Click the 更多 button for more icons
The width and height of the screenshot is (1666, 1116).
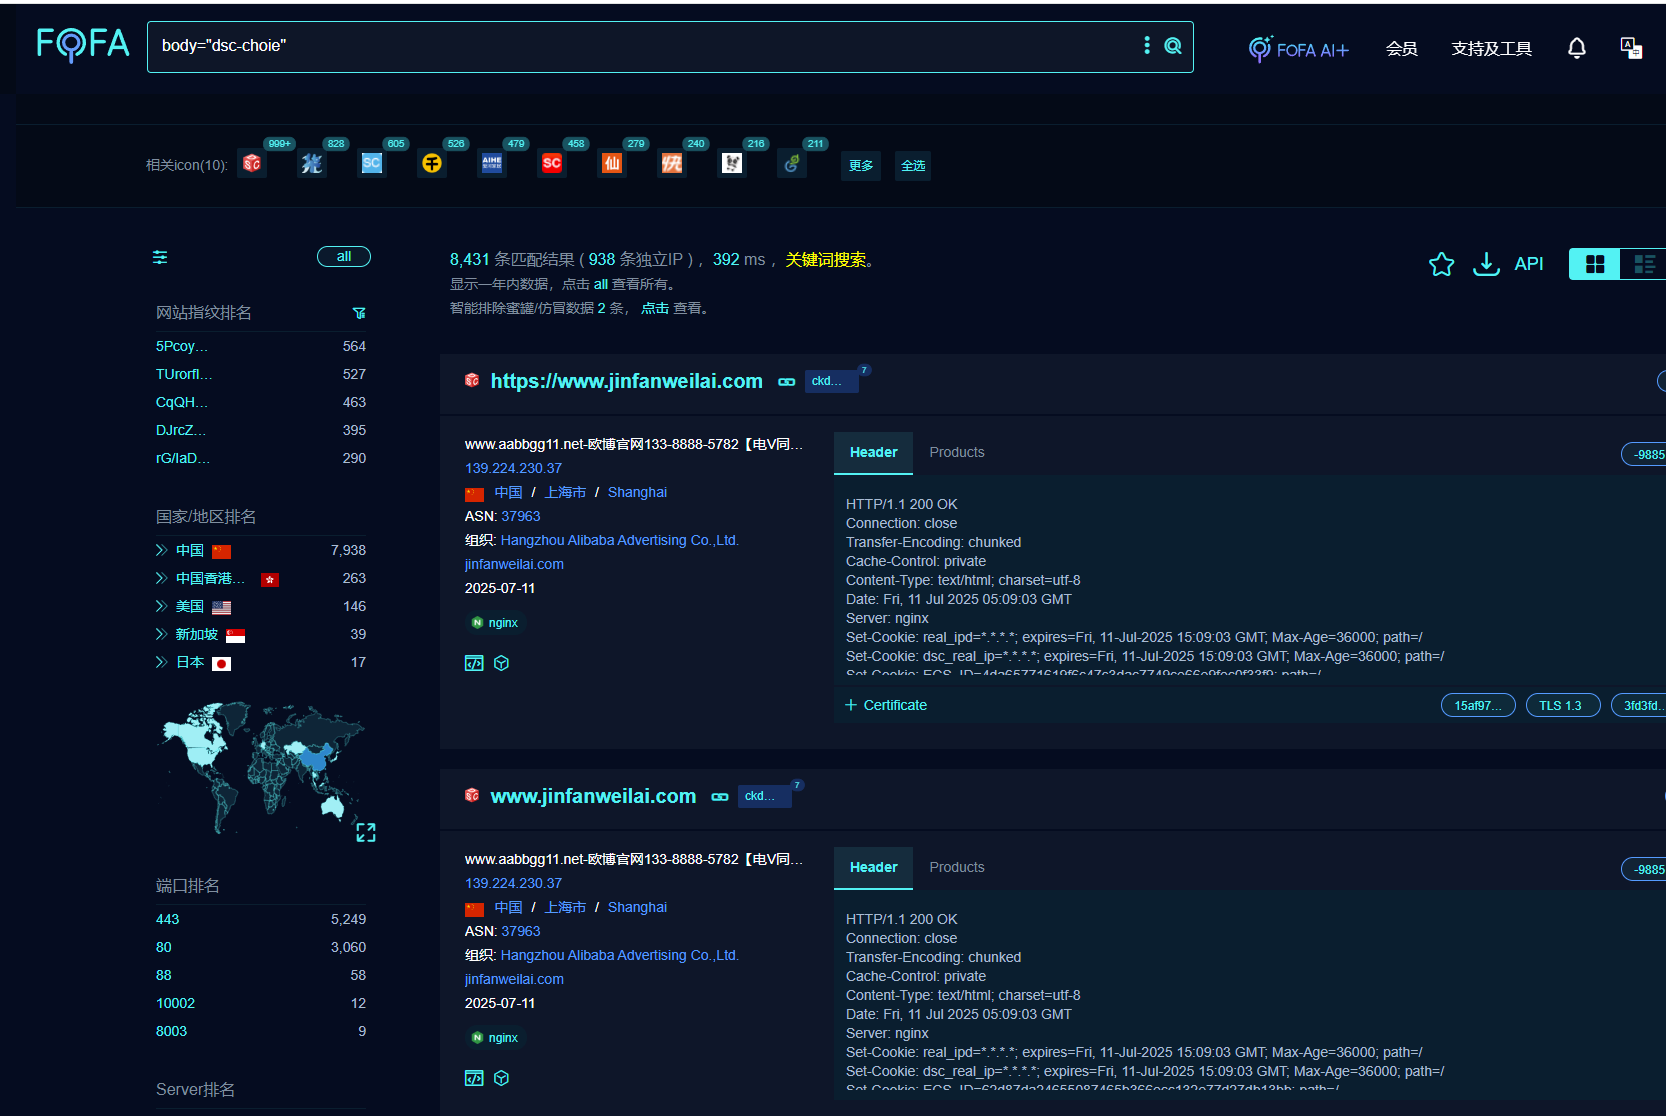861,165
